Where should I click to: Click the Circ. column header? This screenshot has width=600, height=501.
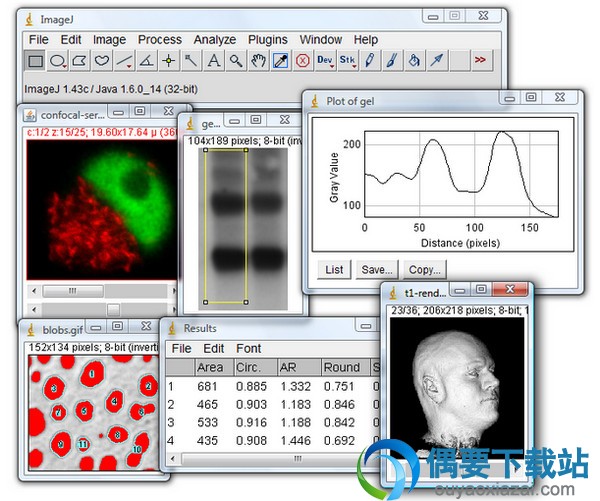255,367
